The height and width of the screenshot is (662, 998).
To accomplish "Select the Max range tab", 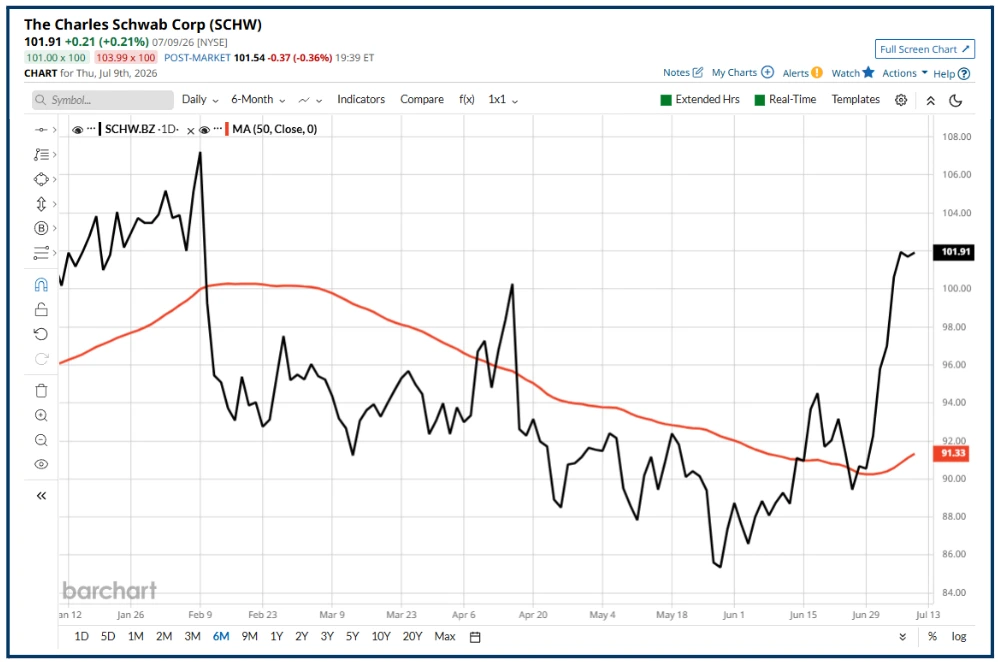I will 445,636.
